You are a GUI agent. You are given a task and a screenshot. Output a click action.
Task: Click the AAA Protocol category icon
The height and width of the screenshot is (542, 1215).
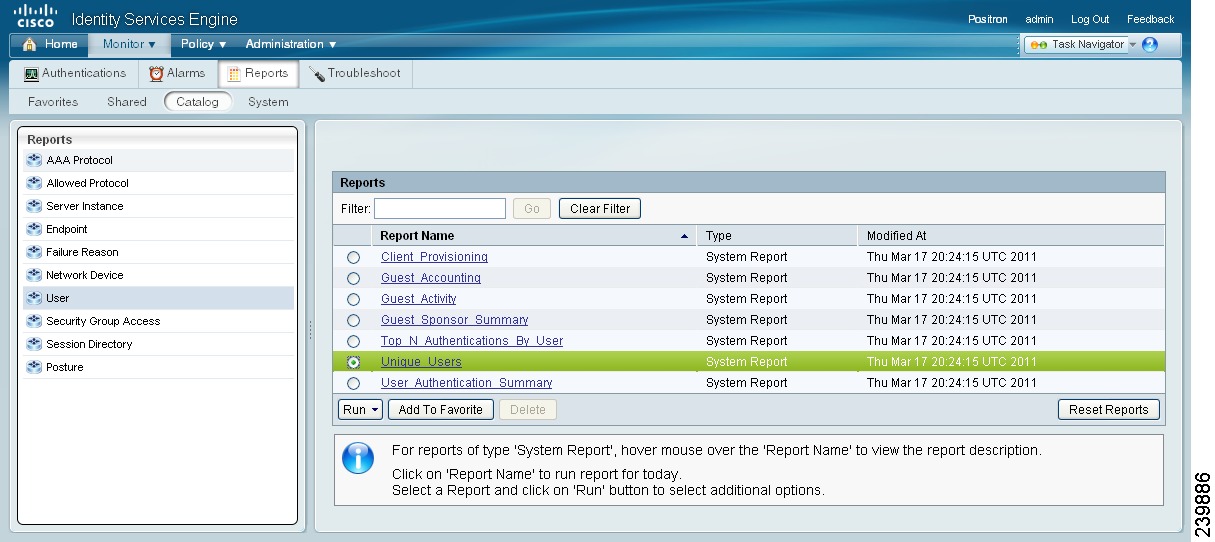coord(34,160)
